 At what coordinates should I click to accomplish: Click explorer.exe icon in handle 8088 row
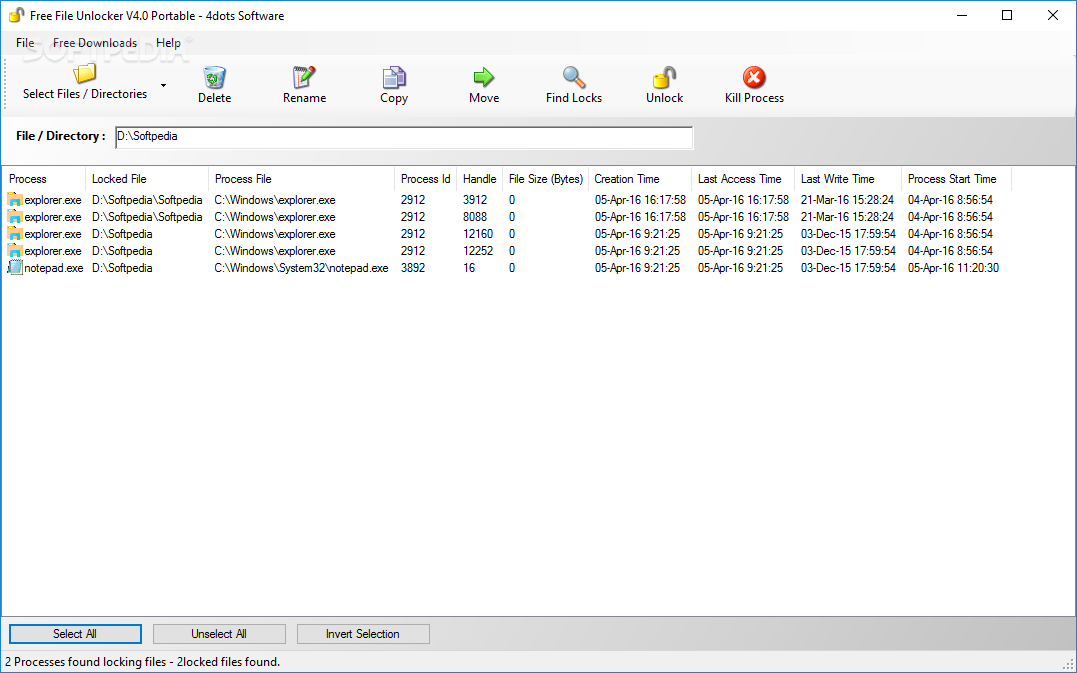[15, 217]
